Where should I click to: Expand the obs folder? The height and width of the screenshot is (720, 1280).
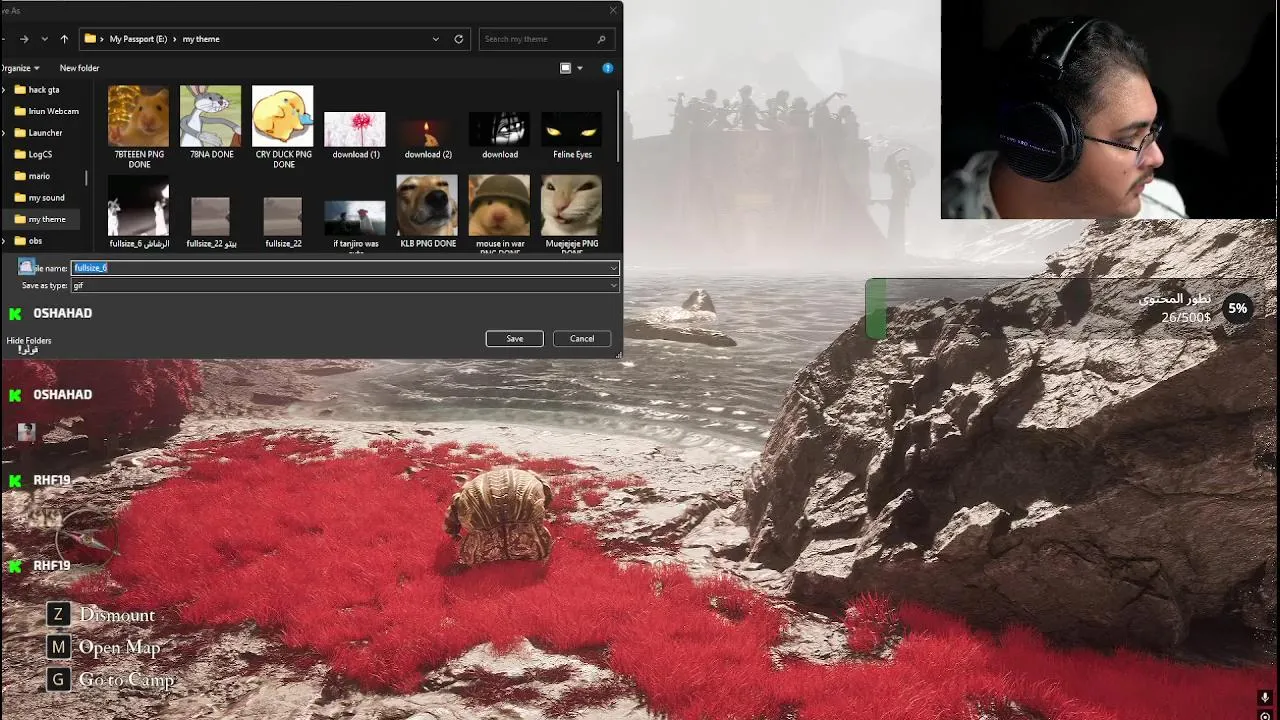click(x=4, y=240)
